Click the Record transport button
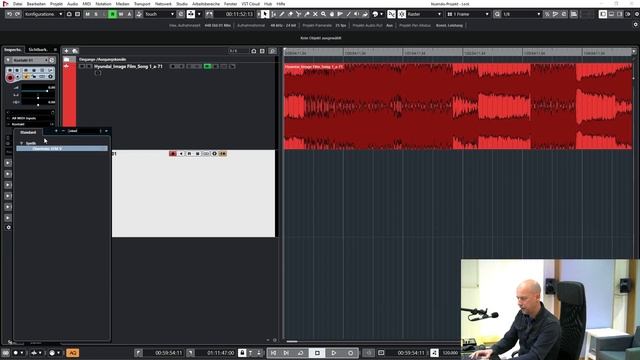 pos(350,353)
